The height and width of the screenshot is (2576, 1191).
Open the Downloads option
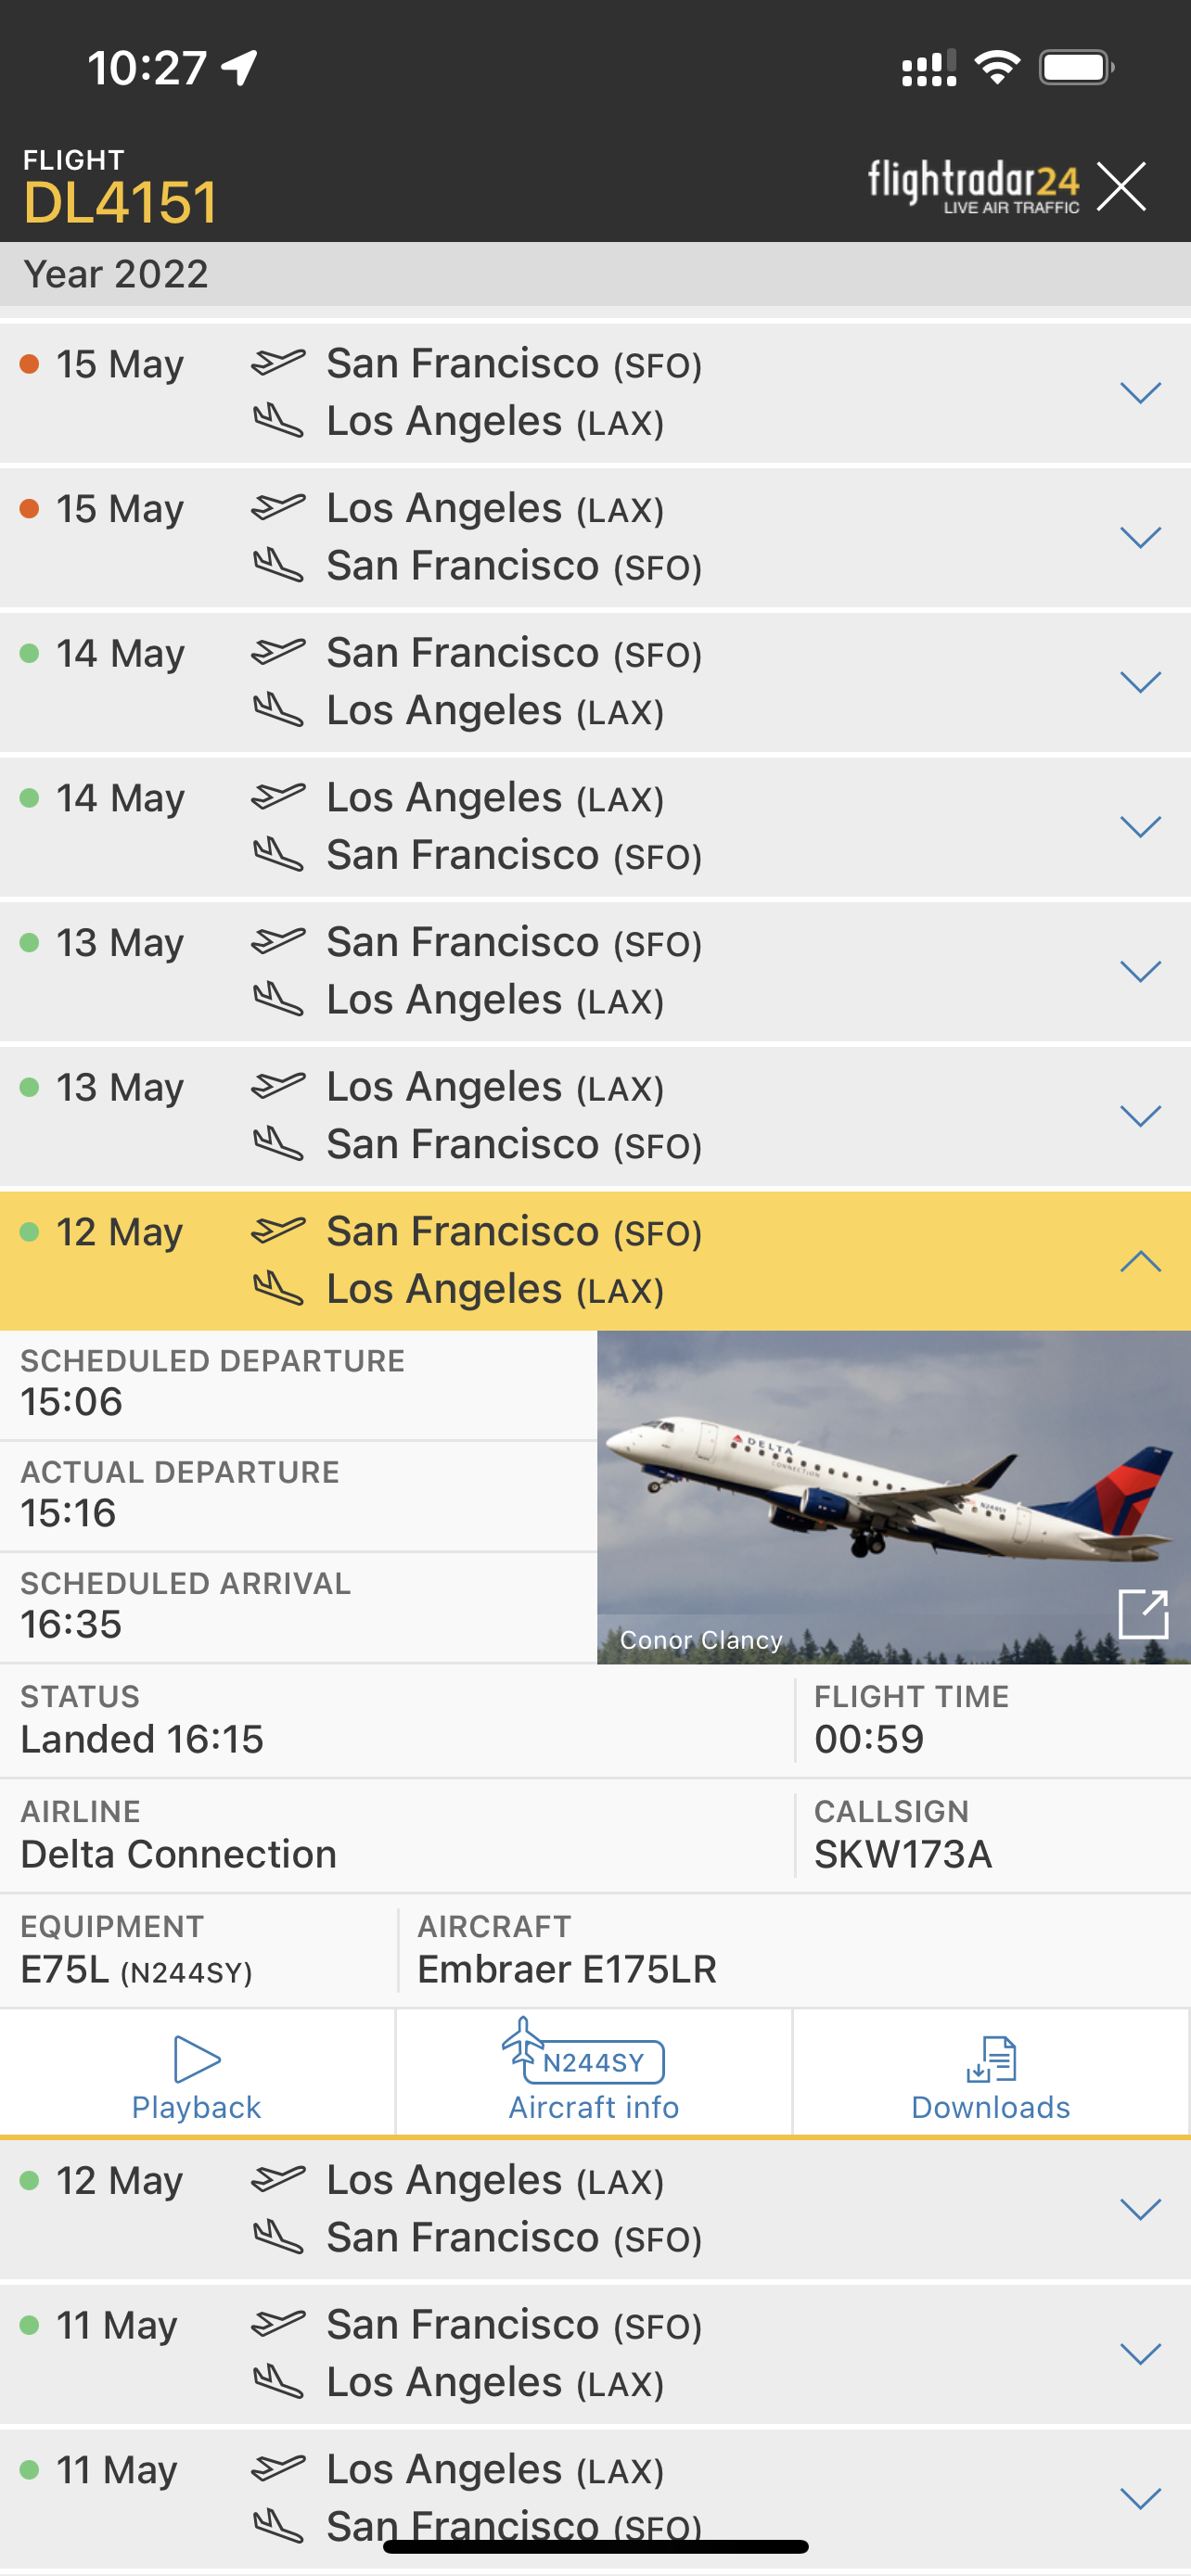(990, 2071)
